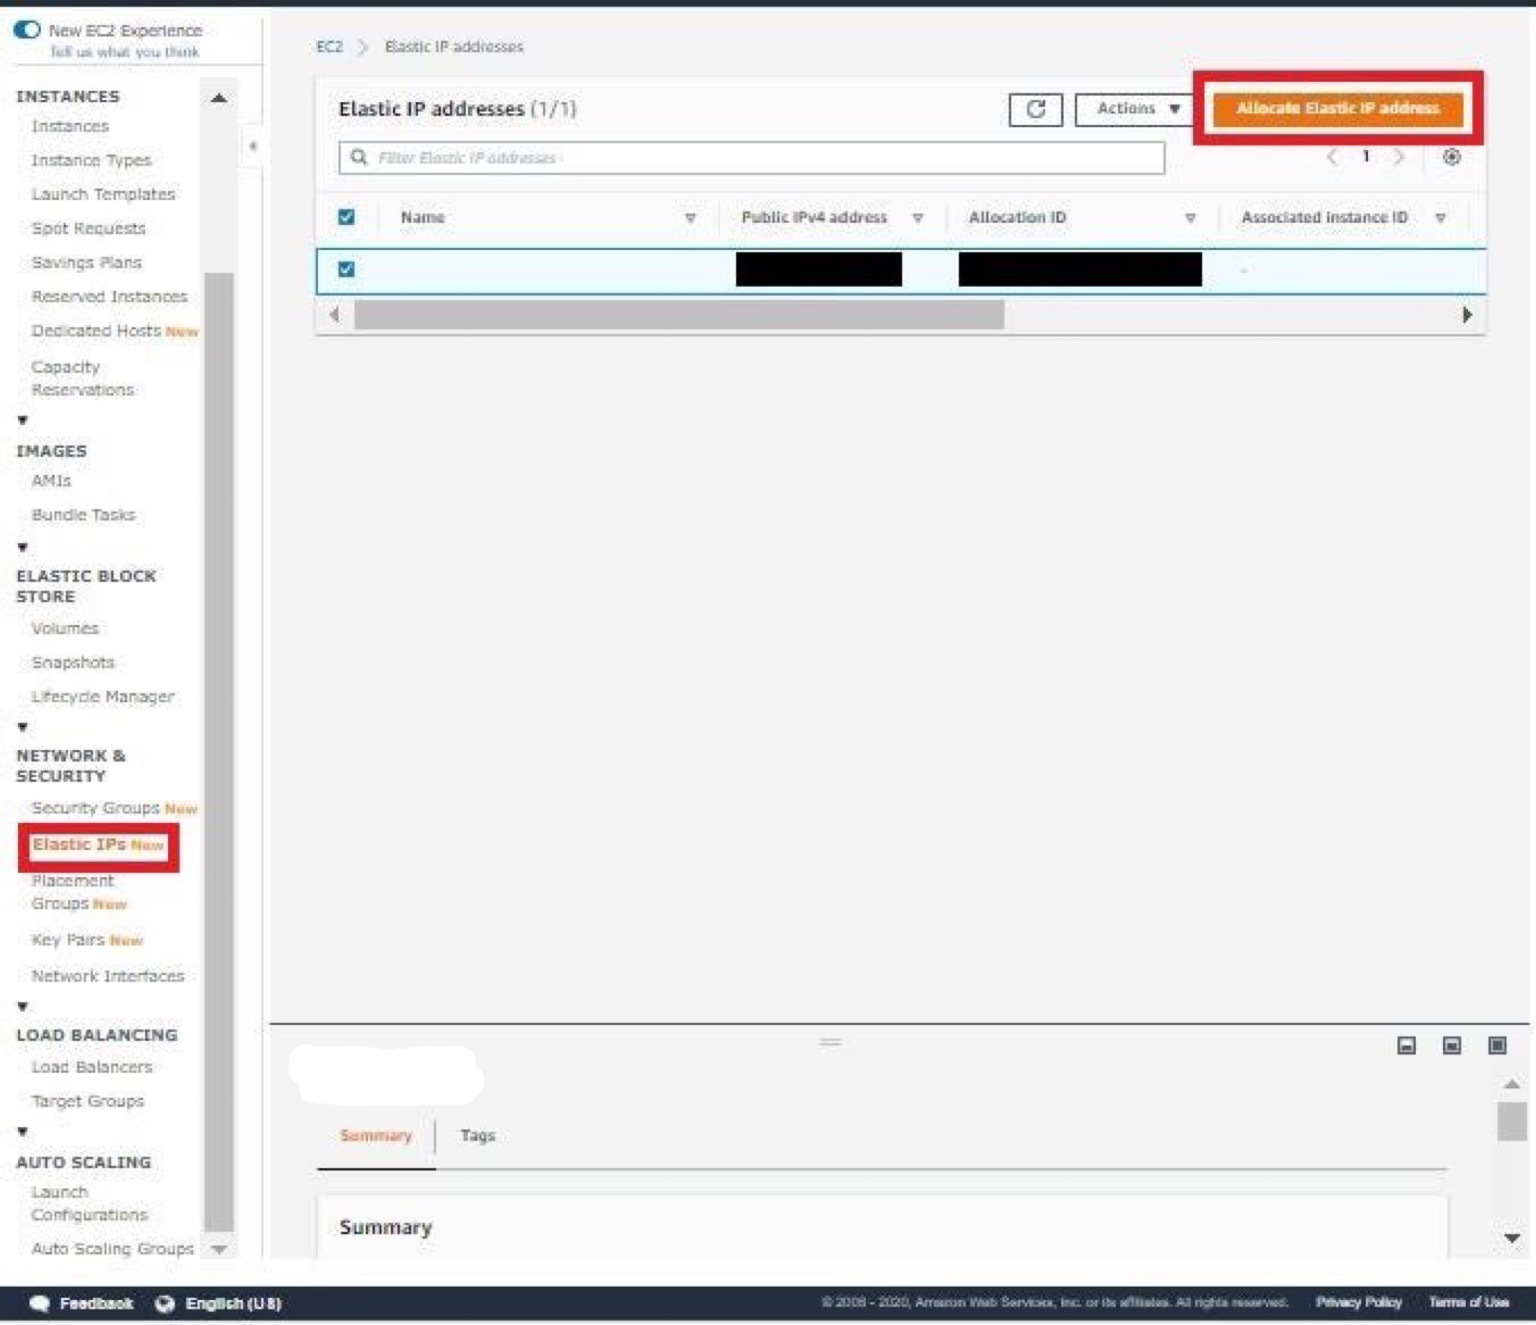Image resolution: width=1536 pixels, height=1325 pixels.
Task: Click the details panel scrollbar thumb
Action: click(1511, 1121)
